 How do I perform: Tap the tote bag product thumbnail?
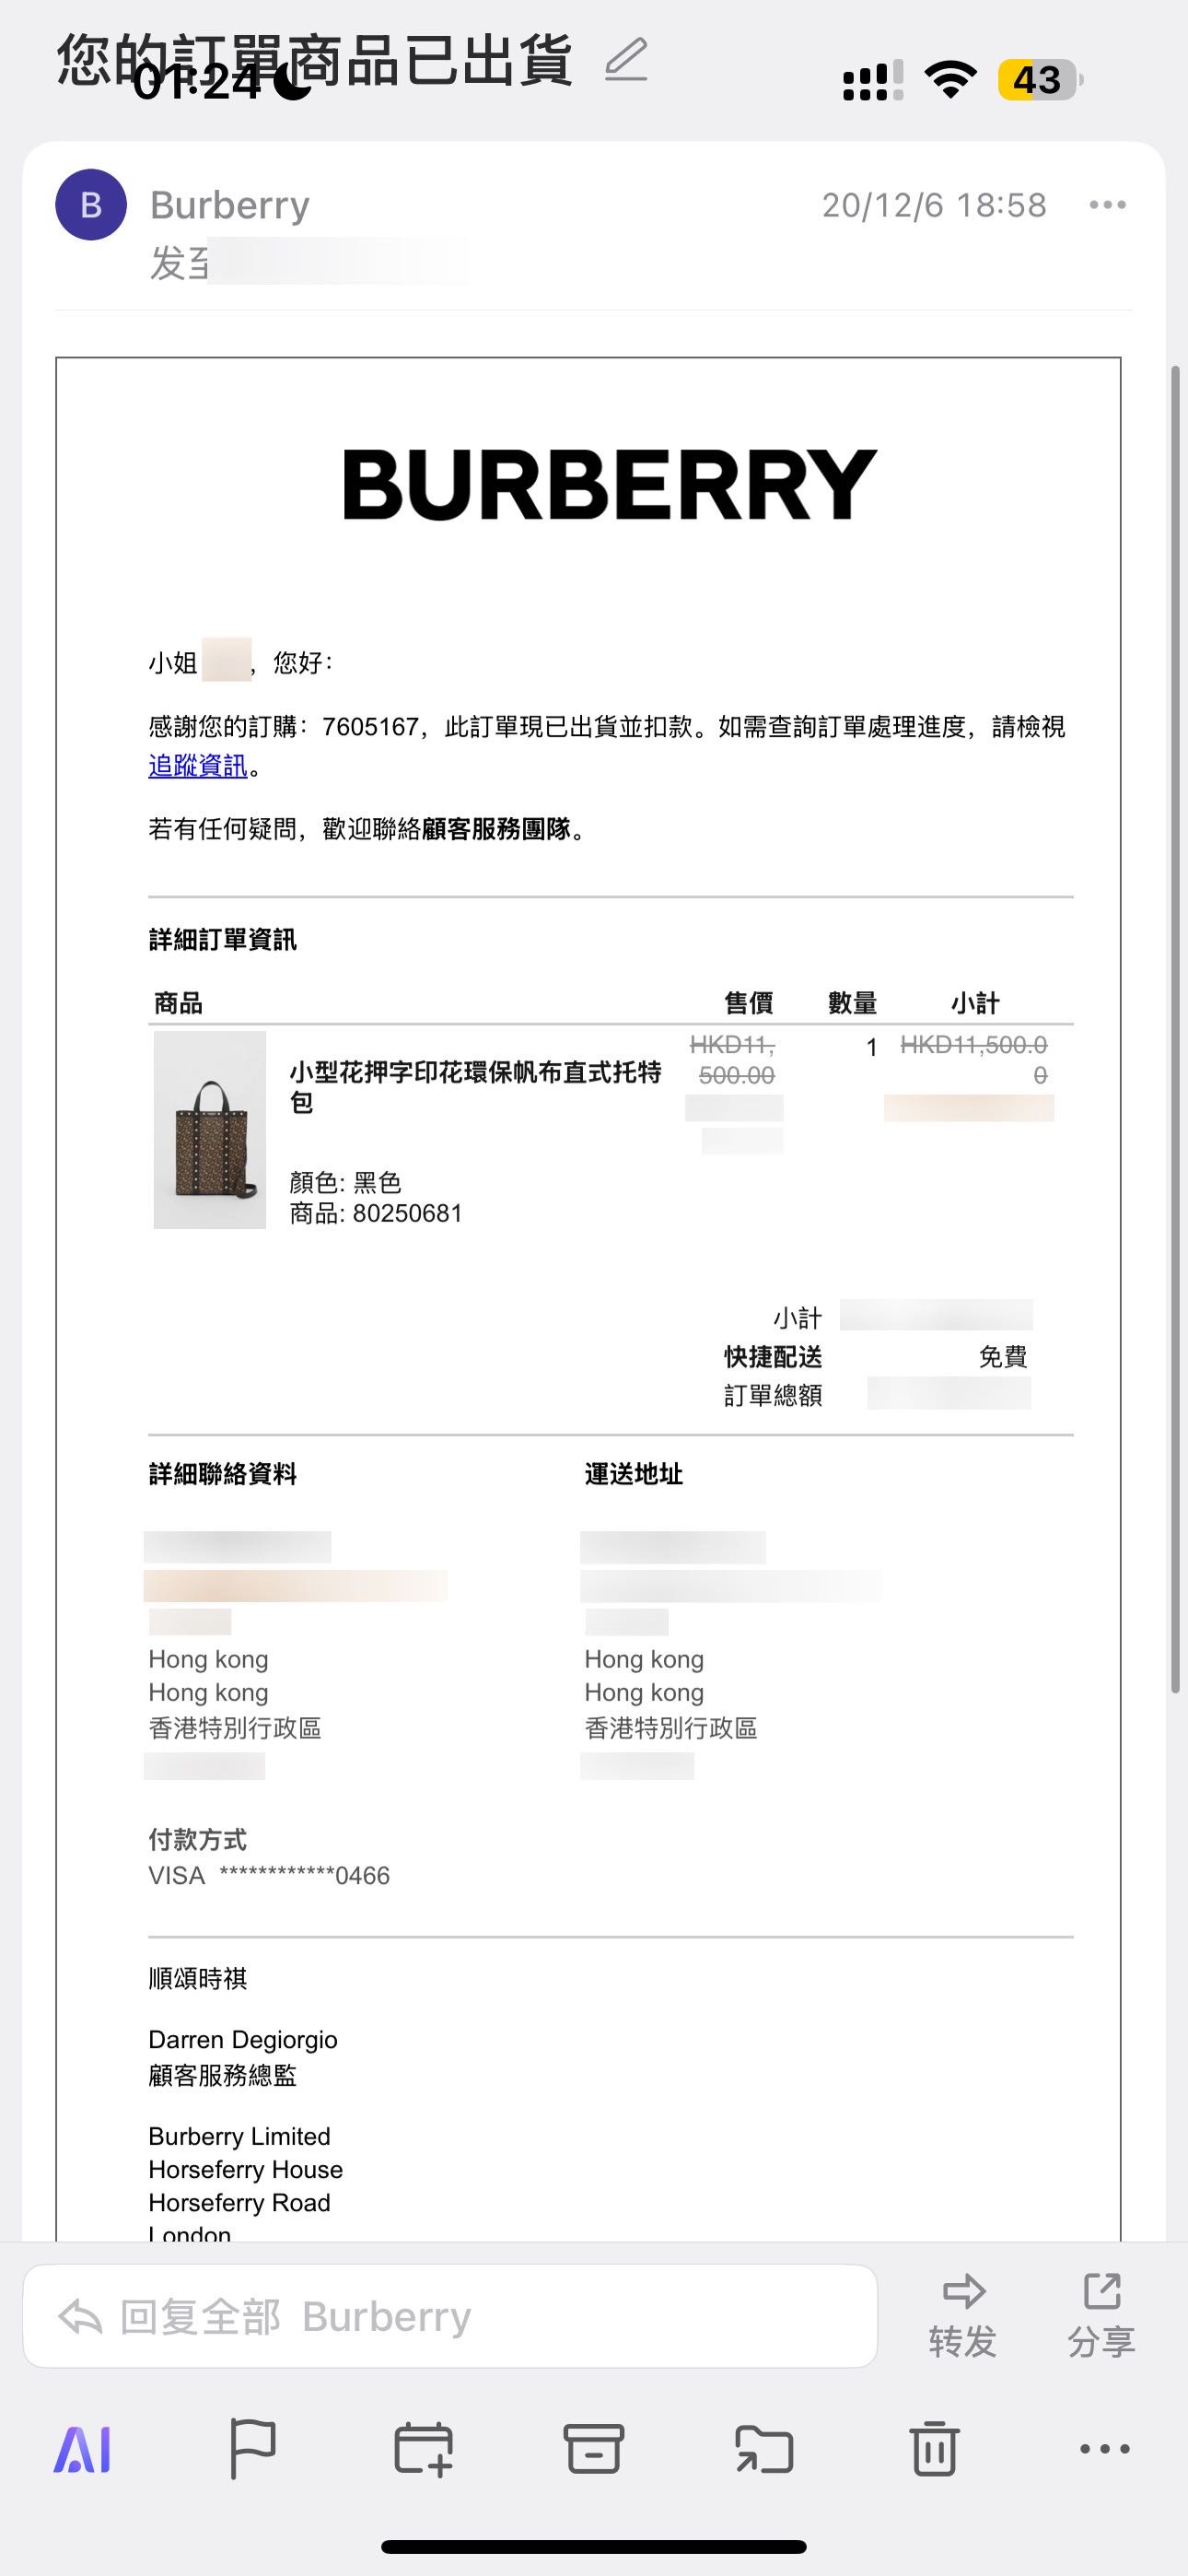(210, 1129)
